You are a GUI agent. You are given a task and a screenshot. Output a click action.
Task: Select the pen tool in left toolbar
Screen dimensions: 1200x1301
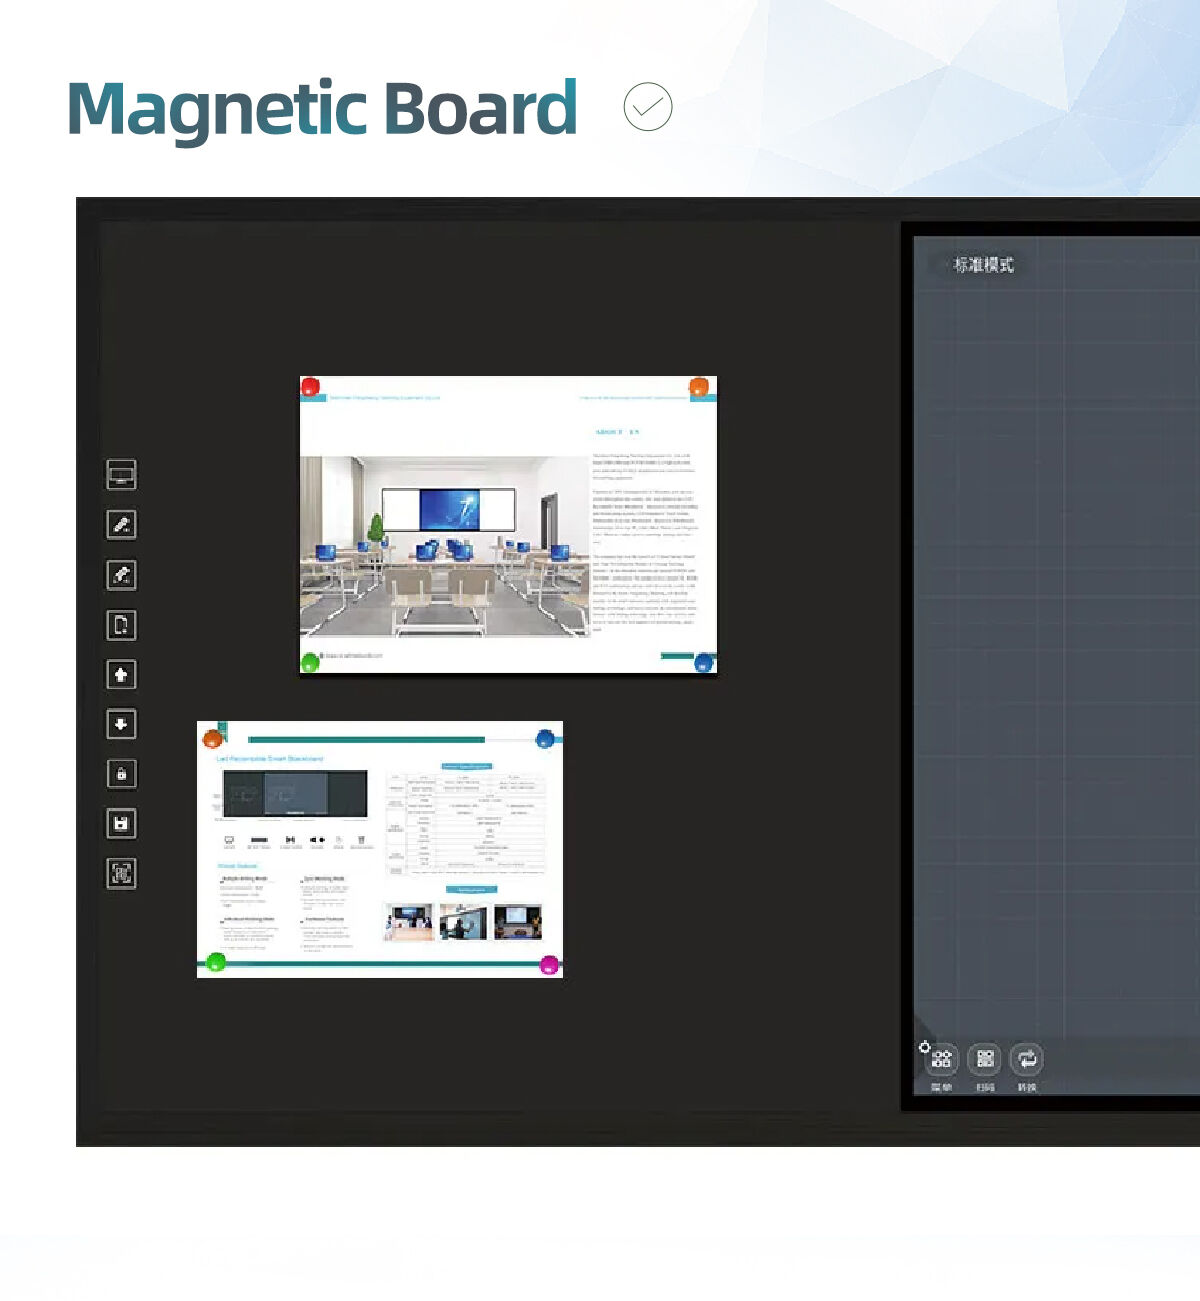click(121, 524)
